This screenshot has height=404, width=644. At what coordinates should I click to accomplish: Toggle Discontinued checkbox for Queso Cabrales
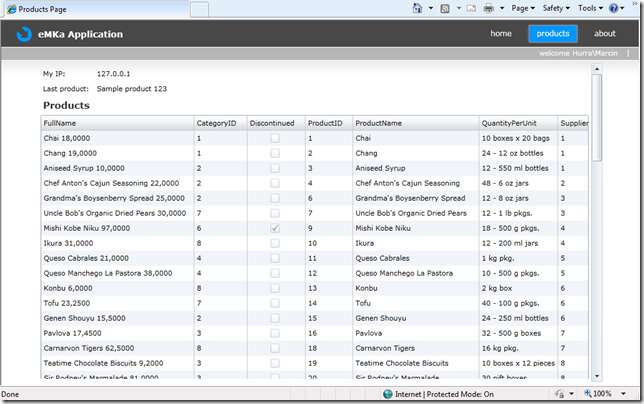275,258
